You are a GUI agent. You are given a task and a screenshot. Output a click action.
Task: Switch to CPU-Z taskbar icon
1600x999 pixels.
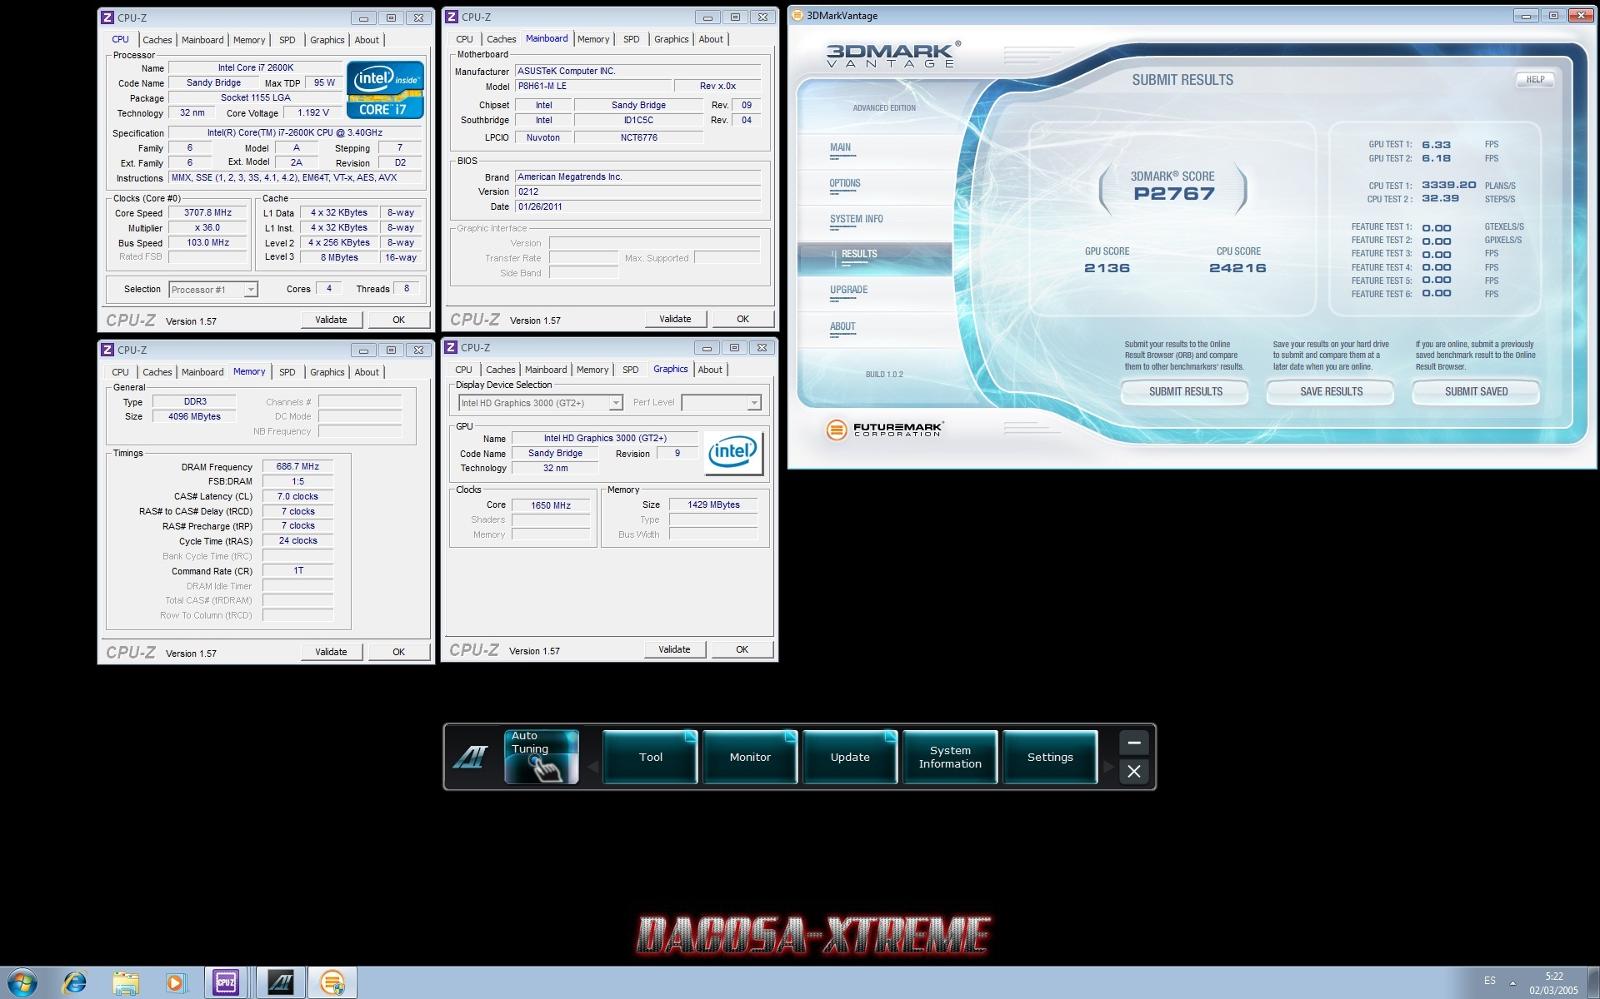(226, 983)
